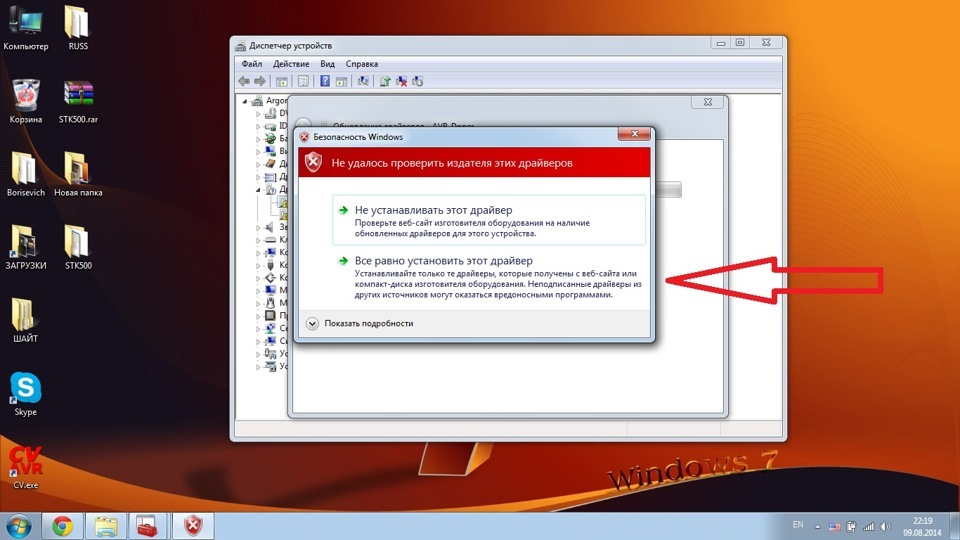The width and height of the screenshot is (960, 540).
Task: Click the Windows Security shield taskbar button
Action: [193, 526]
